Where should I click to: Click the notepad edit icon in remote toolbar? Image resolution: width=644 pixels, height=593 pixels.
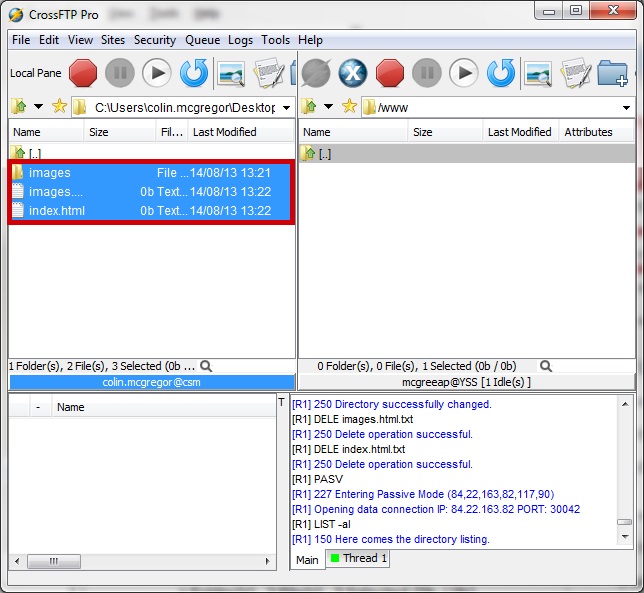pos(574,73)
